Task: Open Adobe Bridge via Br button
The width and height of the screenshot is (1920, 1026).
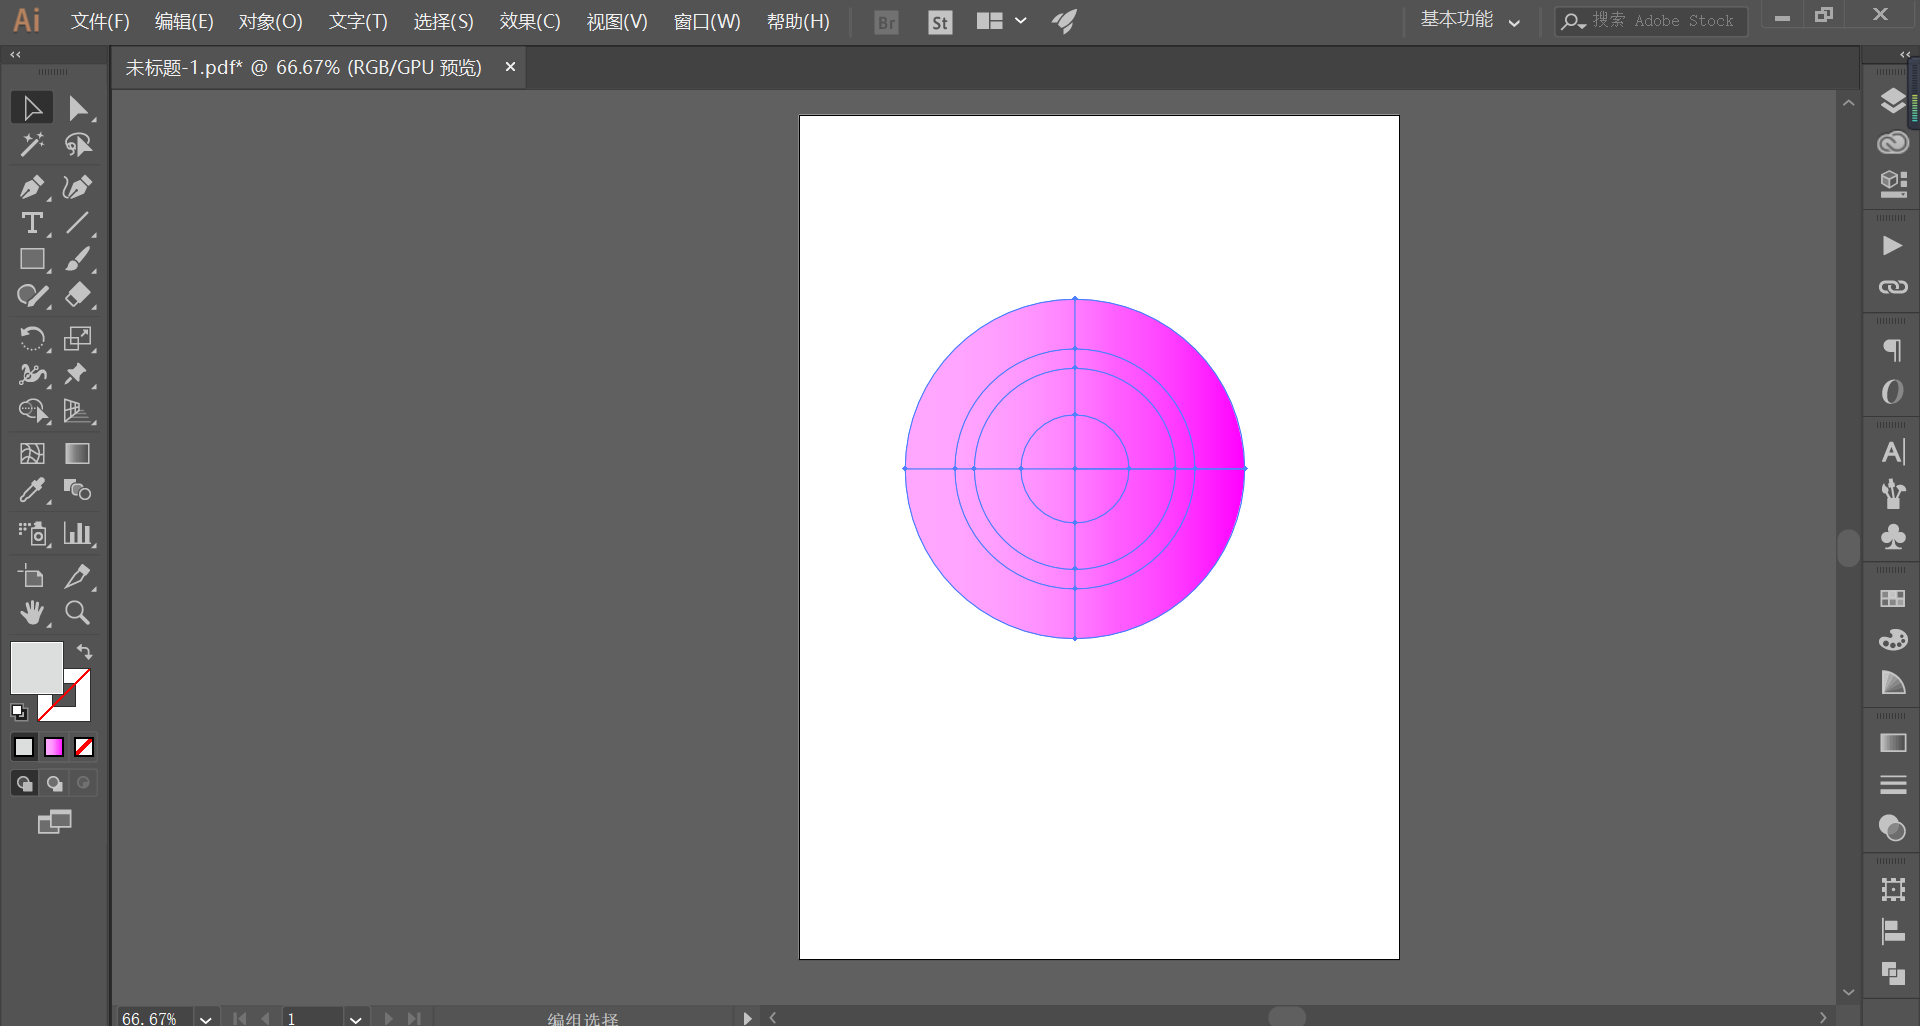Action: [x=886, y=22]
